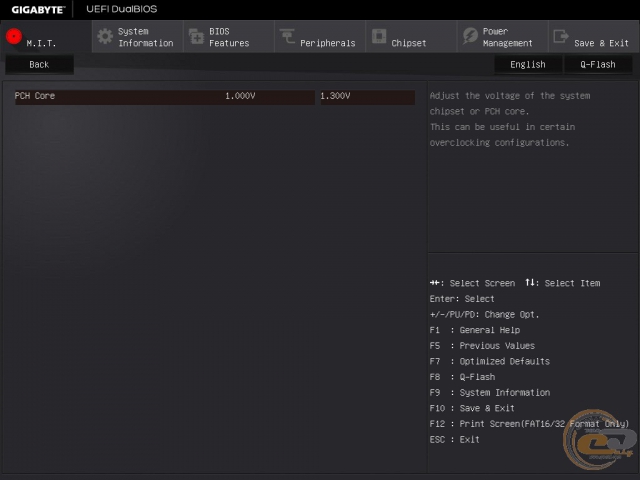Screen dimensions: 640x480
Task: Switch to the Power Management tab label
Action: [x=507, y=38]
